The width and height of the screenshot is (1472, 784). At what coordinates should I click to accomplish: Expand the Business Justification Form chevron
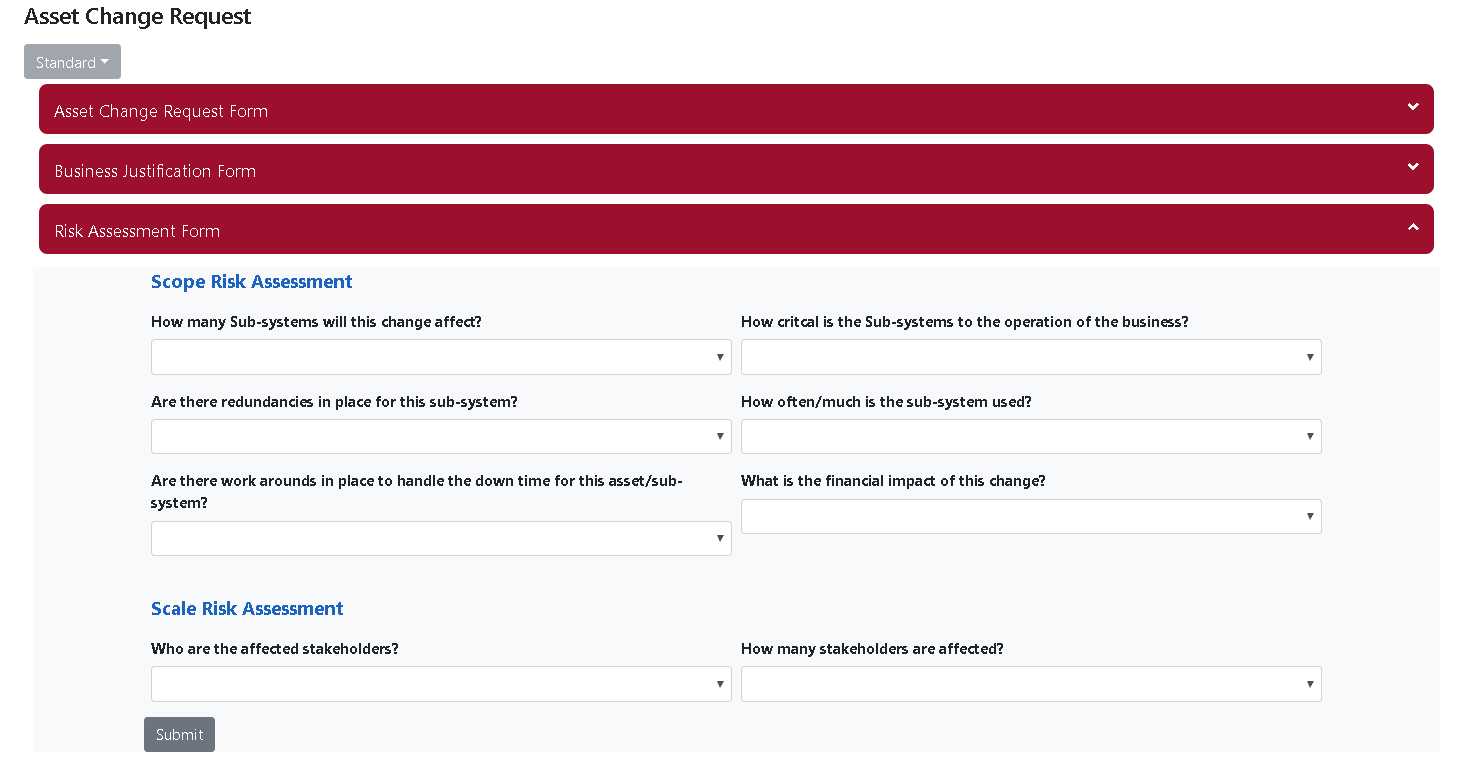click(x=1413, y=167)
